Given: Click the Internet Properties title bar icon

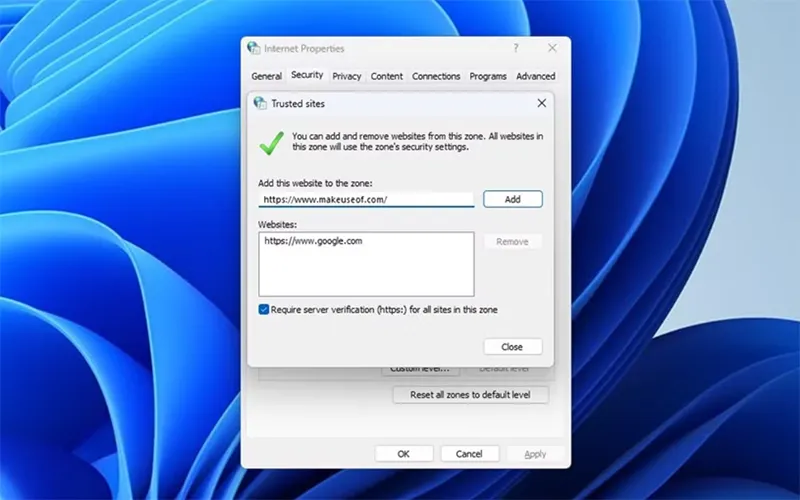Looking at the screenshot, I should (x=254, y=48).
